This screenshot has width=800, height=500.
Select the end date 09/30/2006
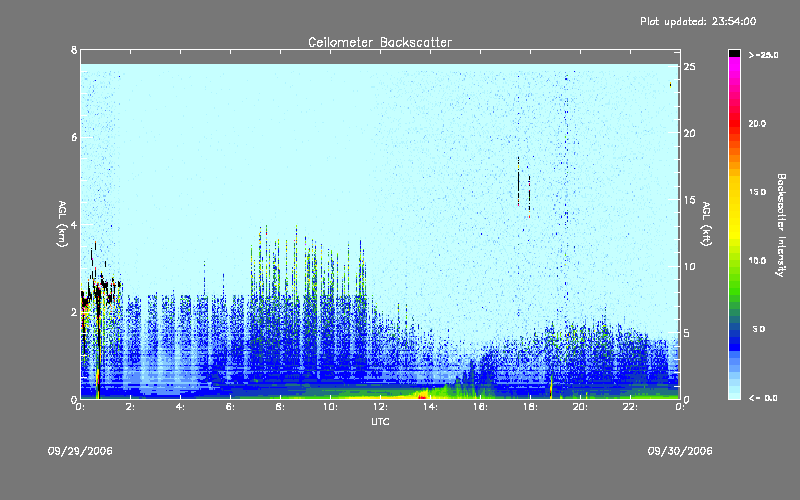[x=680, y=451]
